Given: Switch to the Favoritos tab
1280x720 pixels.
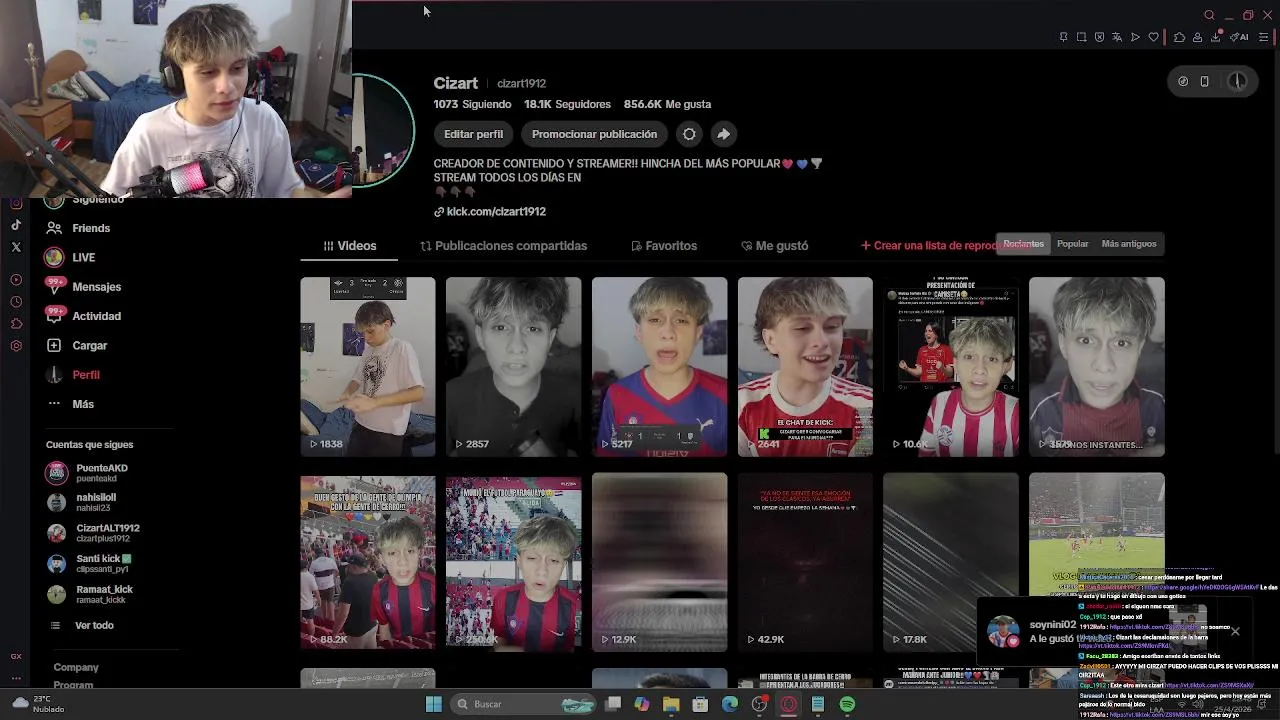Looking at the screenshot, I should pyautogui.click(x=664, y=246).
